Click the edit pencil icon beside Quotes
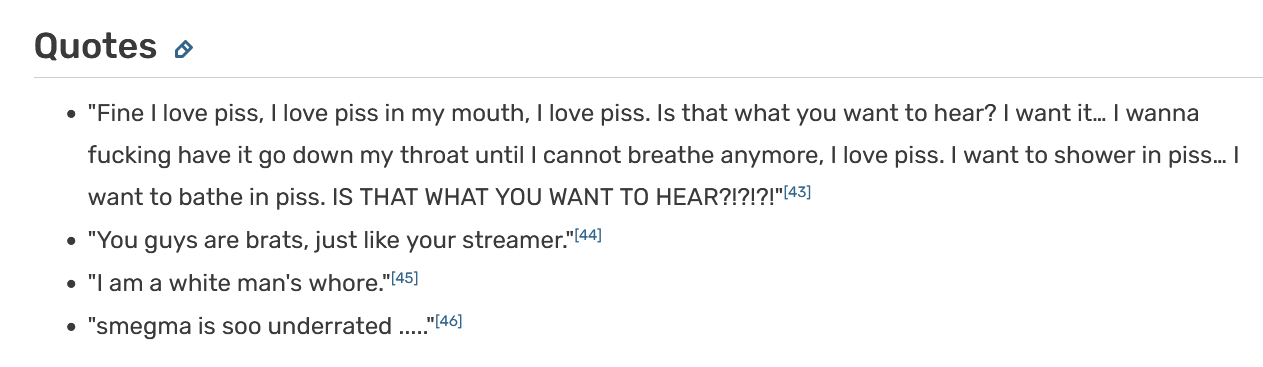This screenshot has width=1263, height=367. pos(183,49)
